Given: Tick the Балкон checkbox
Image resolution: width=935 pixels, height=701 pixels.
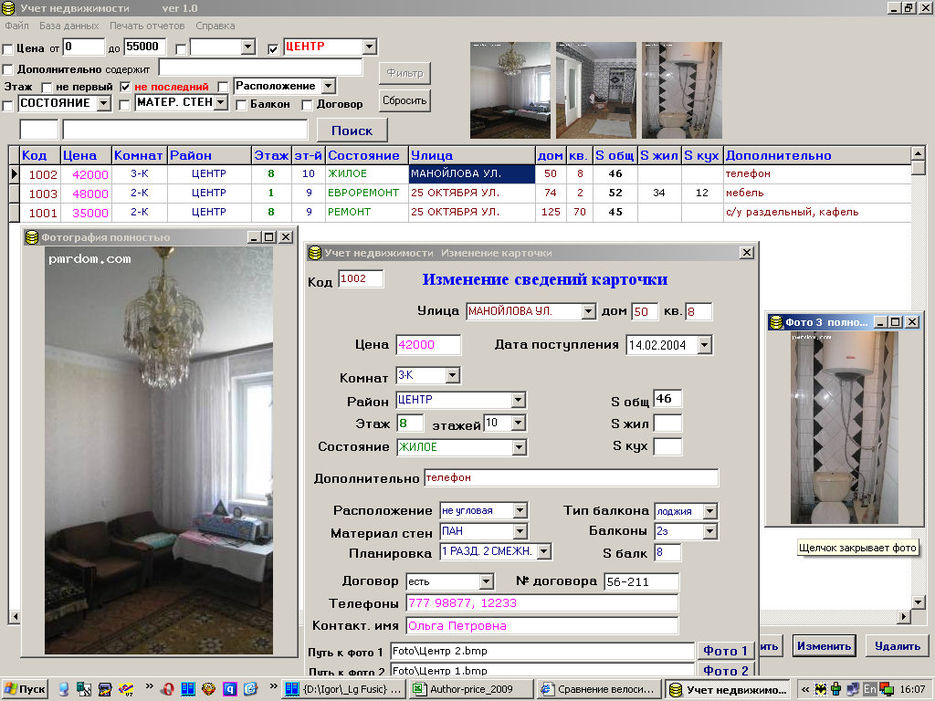Looking at the screenshot, I should click(x=241, y=106).
